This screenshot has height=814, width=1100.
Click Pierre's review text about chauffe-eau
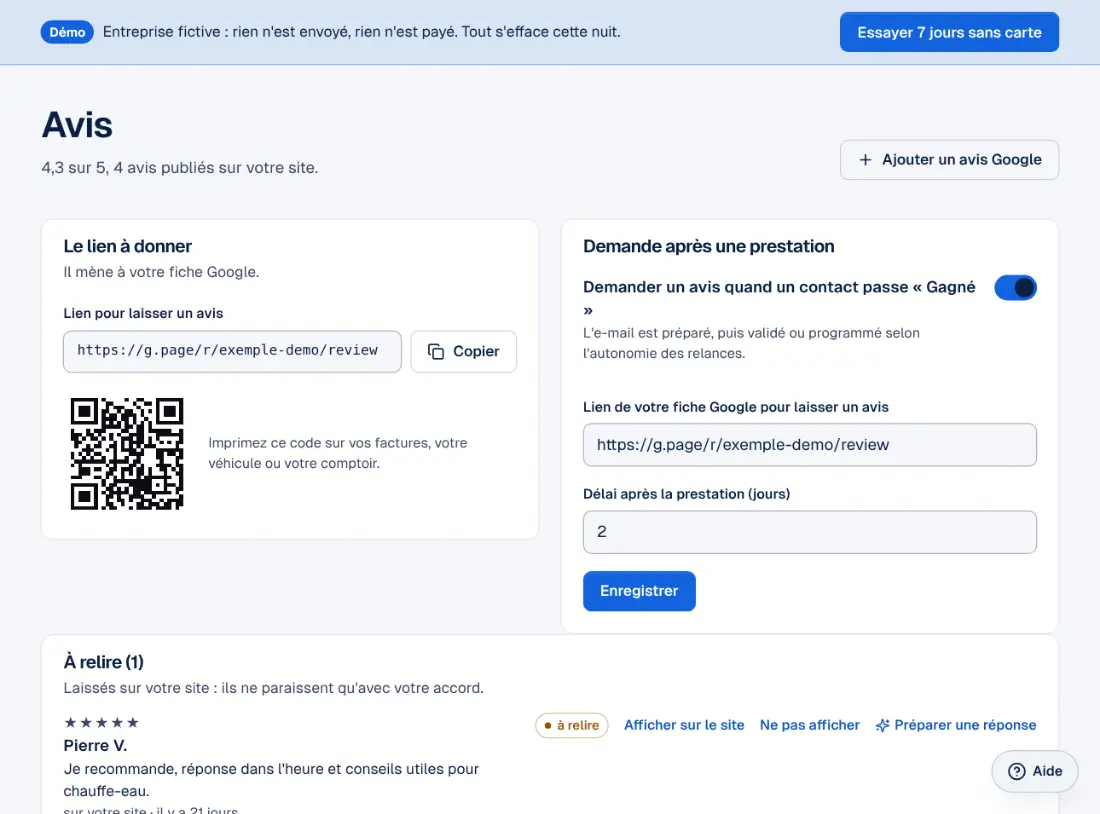pos(271,780)
